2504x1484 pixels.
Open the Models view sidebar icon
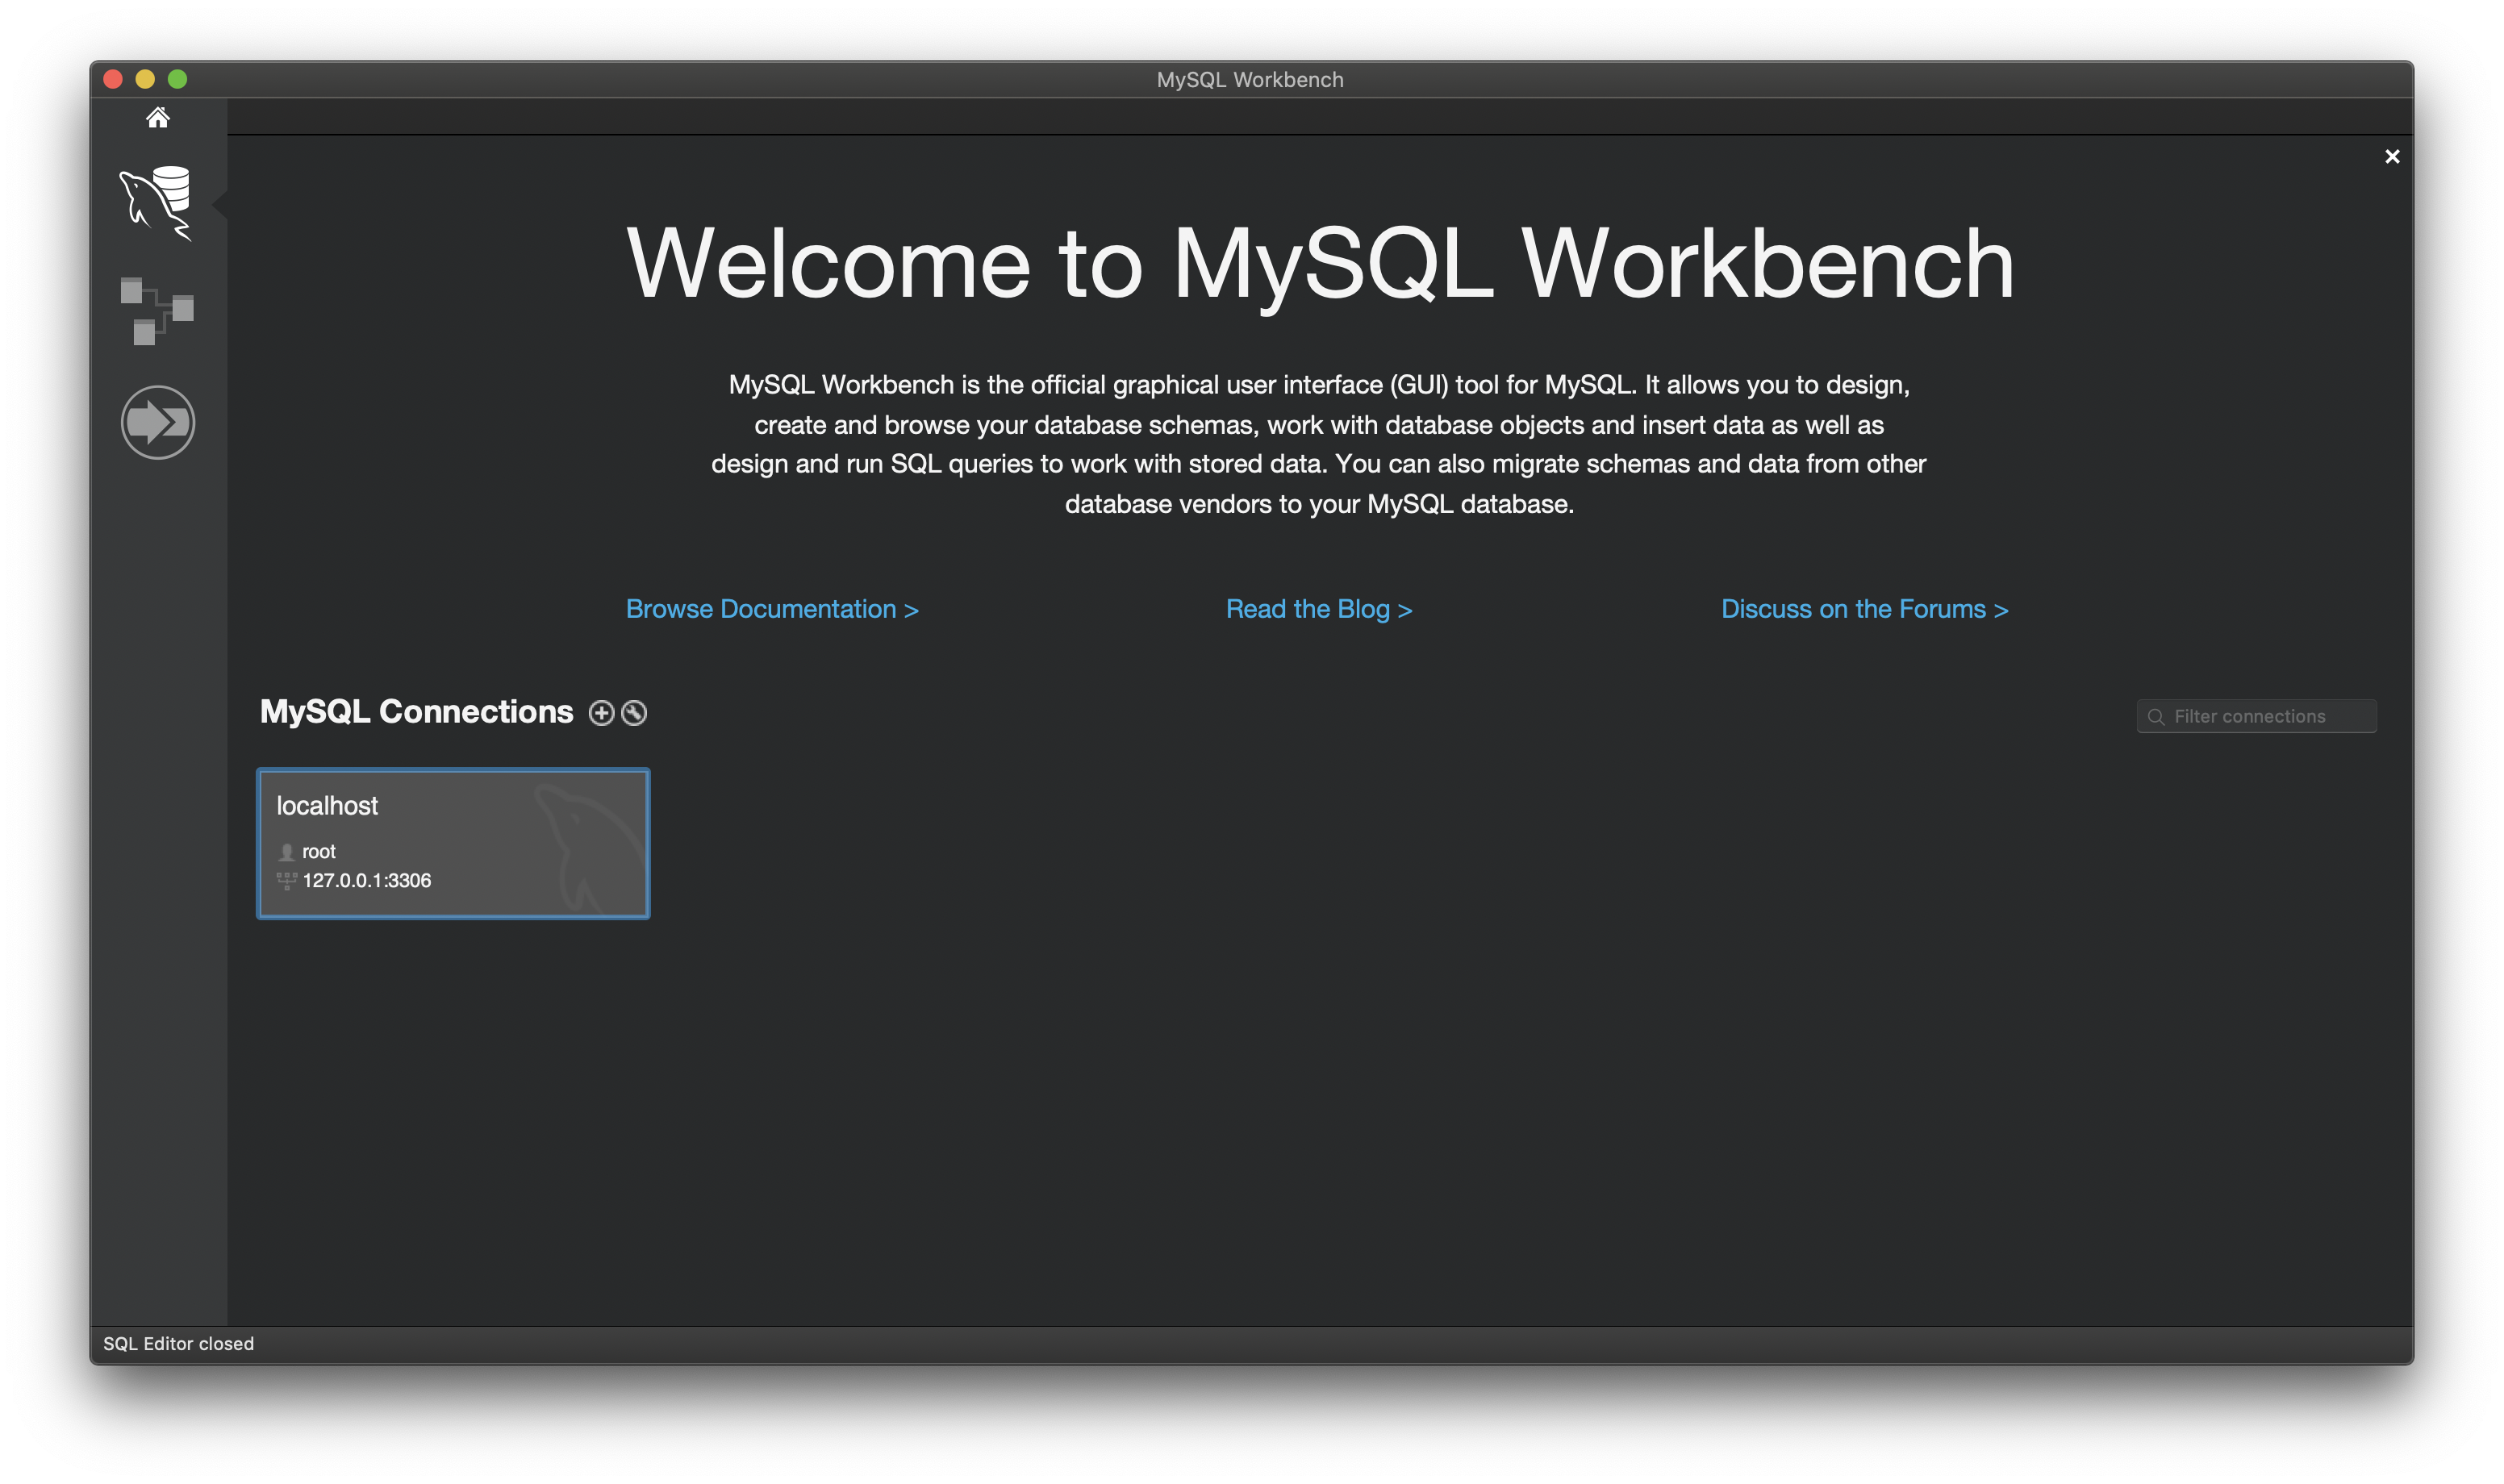(157, 311)
